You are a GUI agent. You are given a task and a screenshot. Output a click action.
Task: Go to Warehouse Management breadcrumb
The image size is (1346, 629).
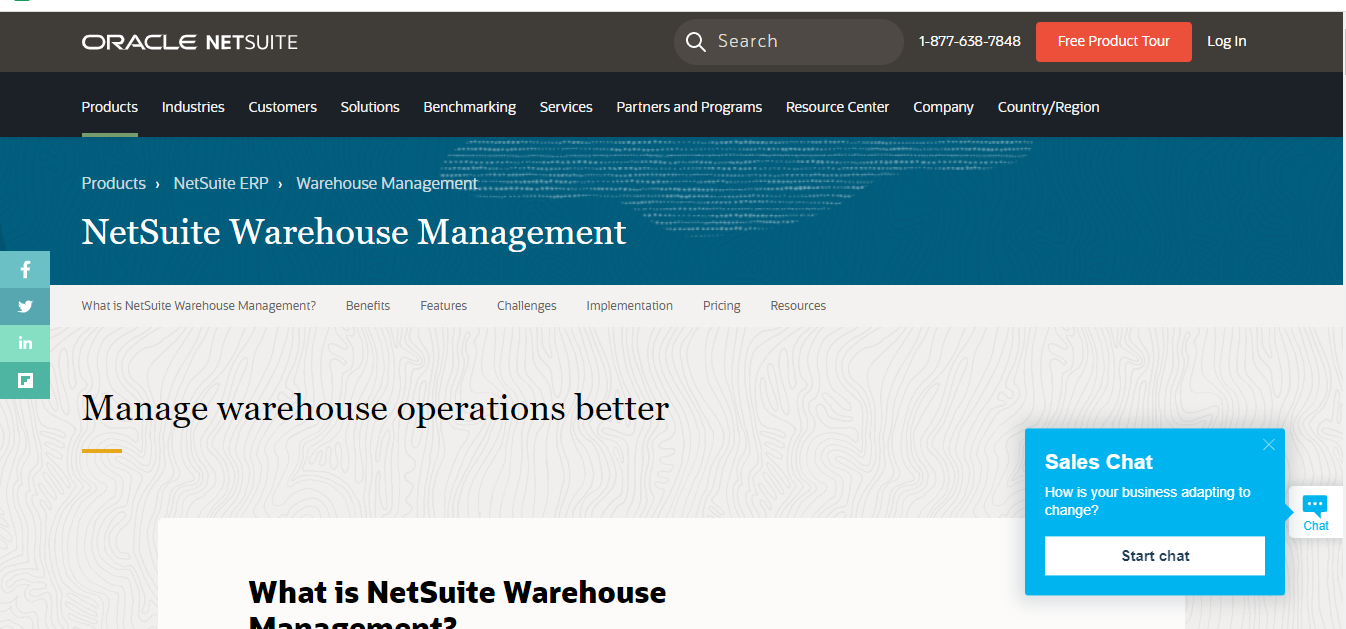[387, 184]
